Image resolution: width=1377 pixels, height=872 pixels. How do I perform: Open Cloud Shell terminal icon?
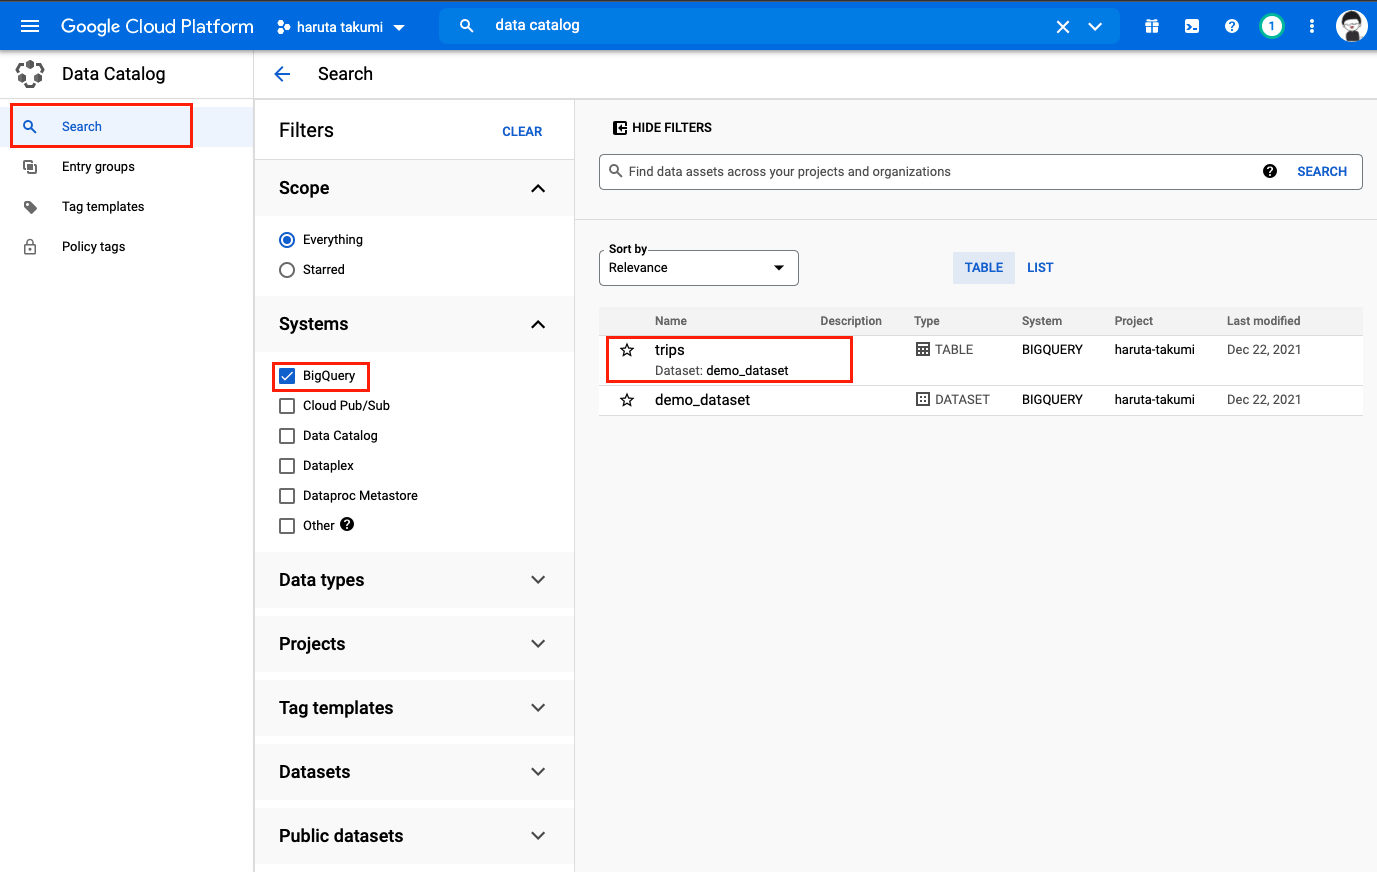1191,26
